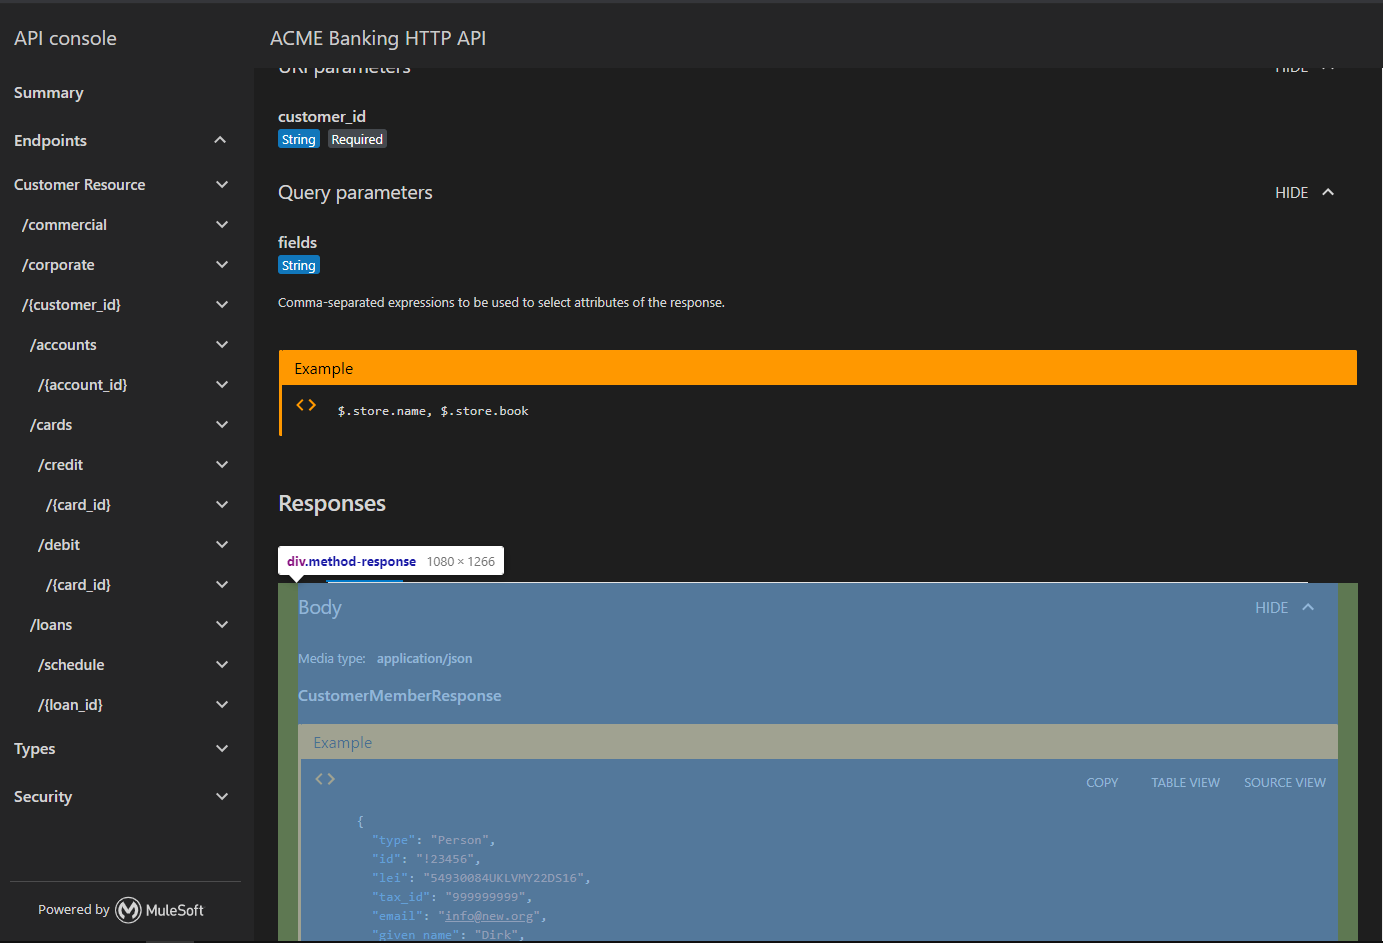Select /loans endpoint in sidebar
This screenshot has height=943, width=1383.
click(51, 625)
